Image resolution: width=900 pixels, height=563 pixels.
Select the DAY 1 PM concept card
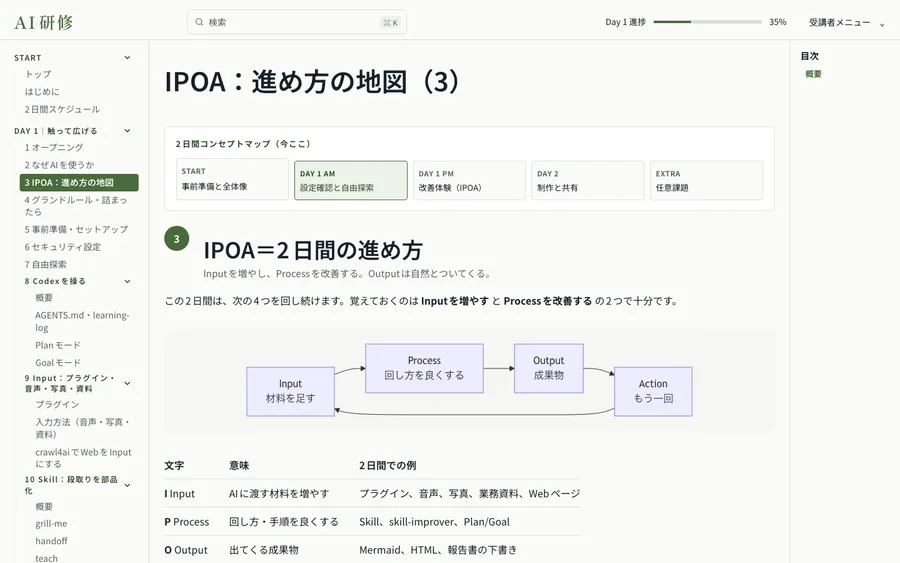coord(470,180)
